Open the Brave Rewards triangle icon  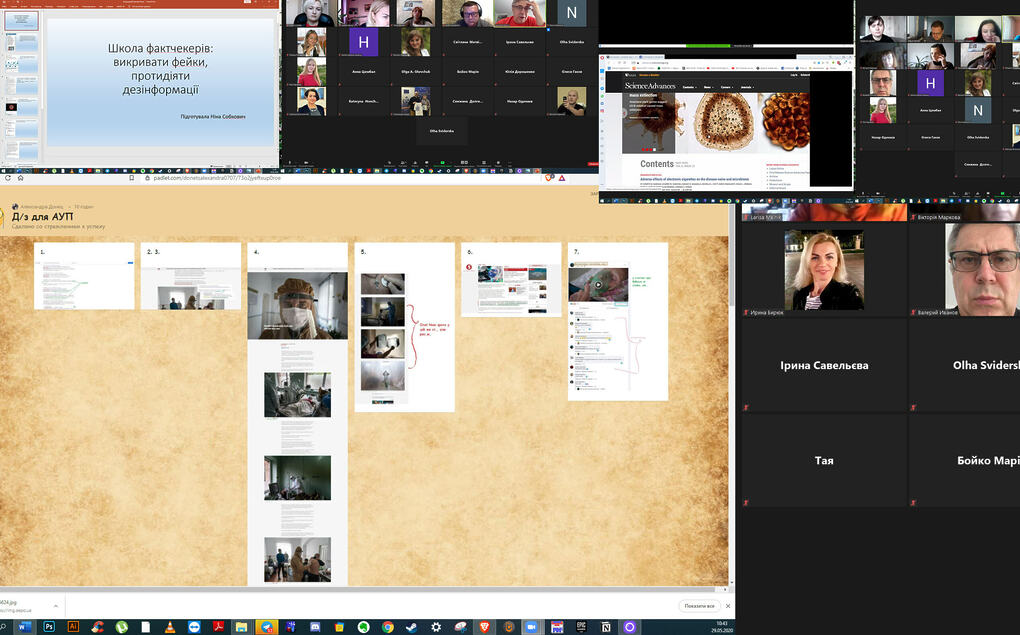(561, 178)
